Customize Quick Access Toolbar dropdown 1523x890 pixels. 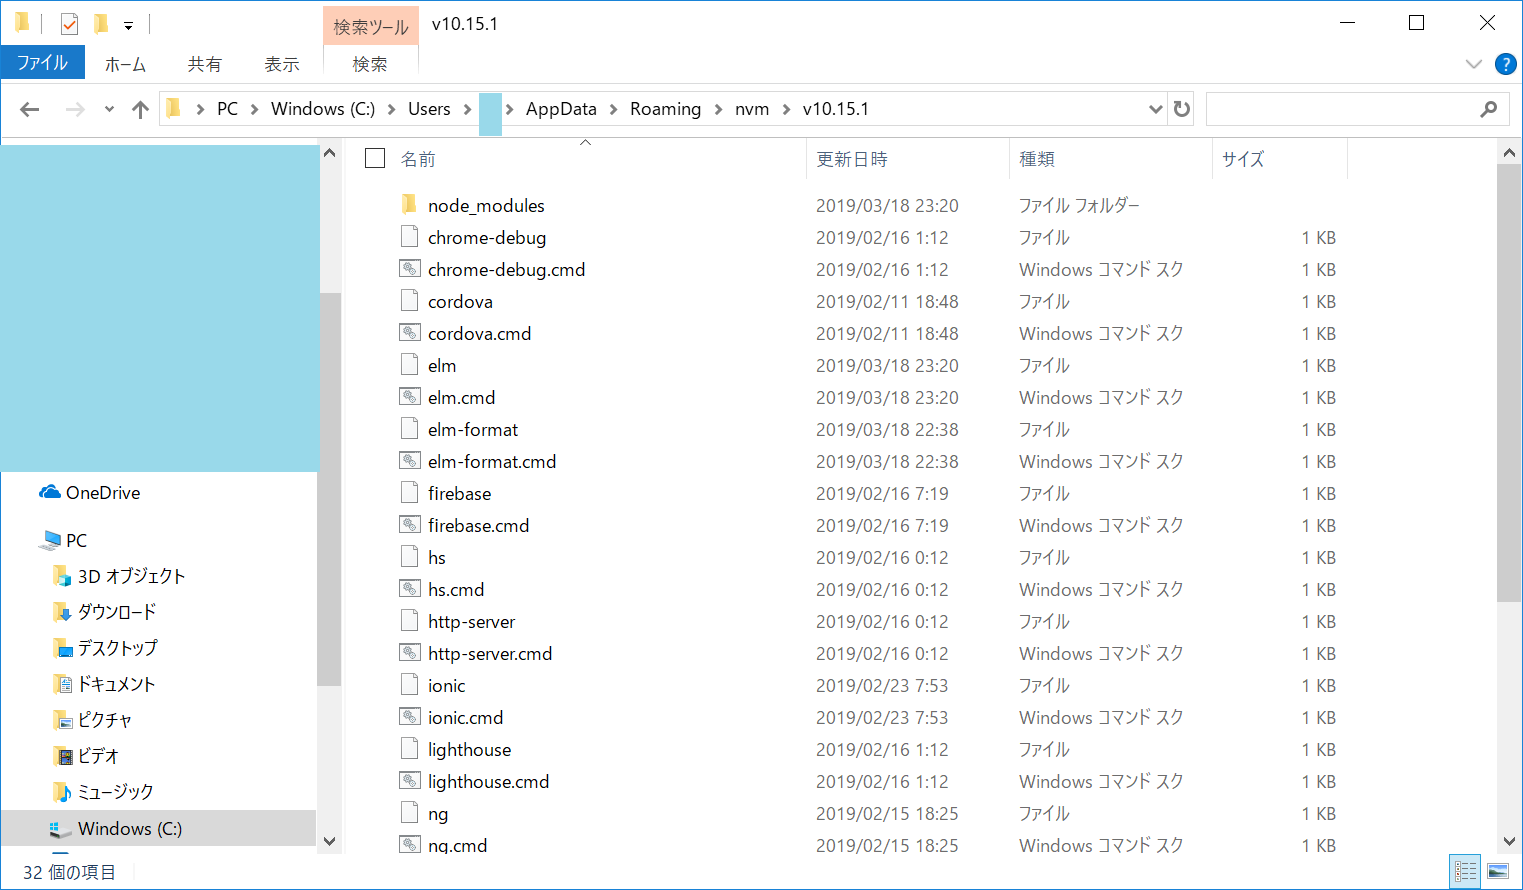pyautogui.click(x=128, y=25)
